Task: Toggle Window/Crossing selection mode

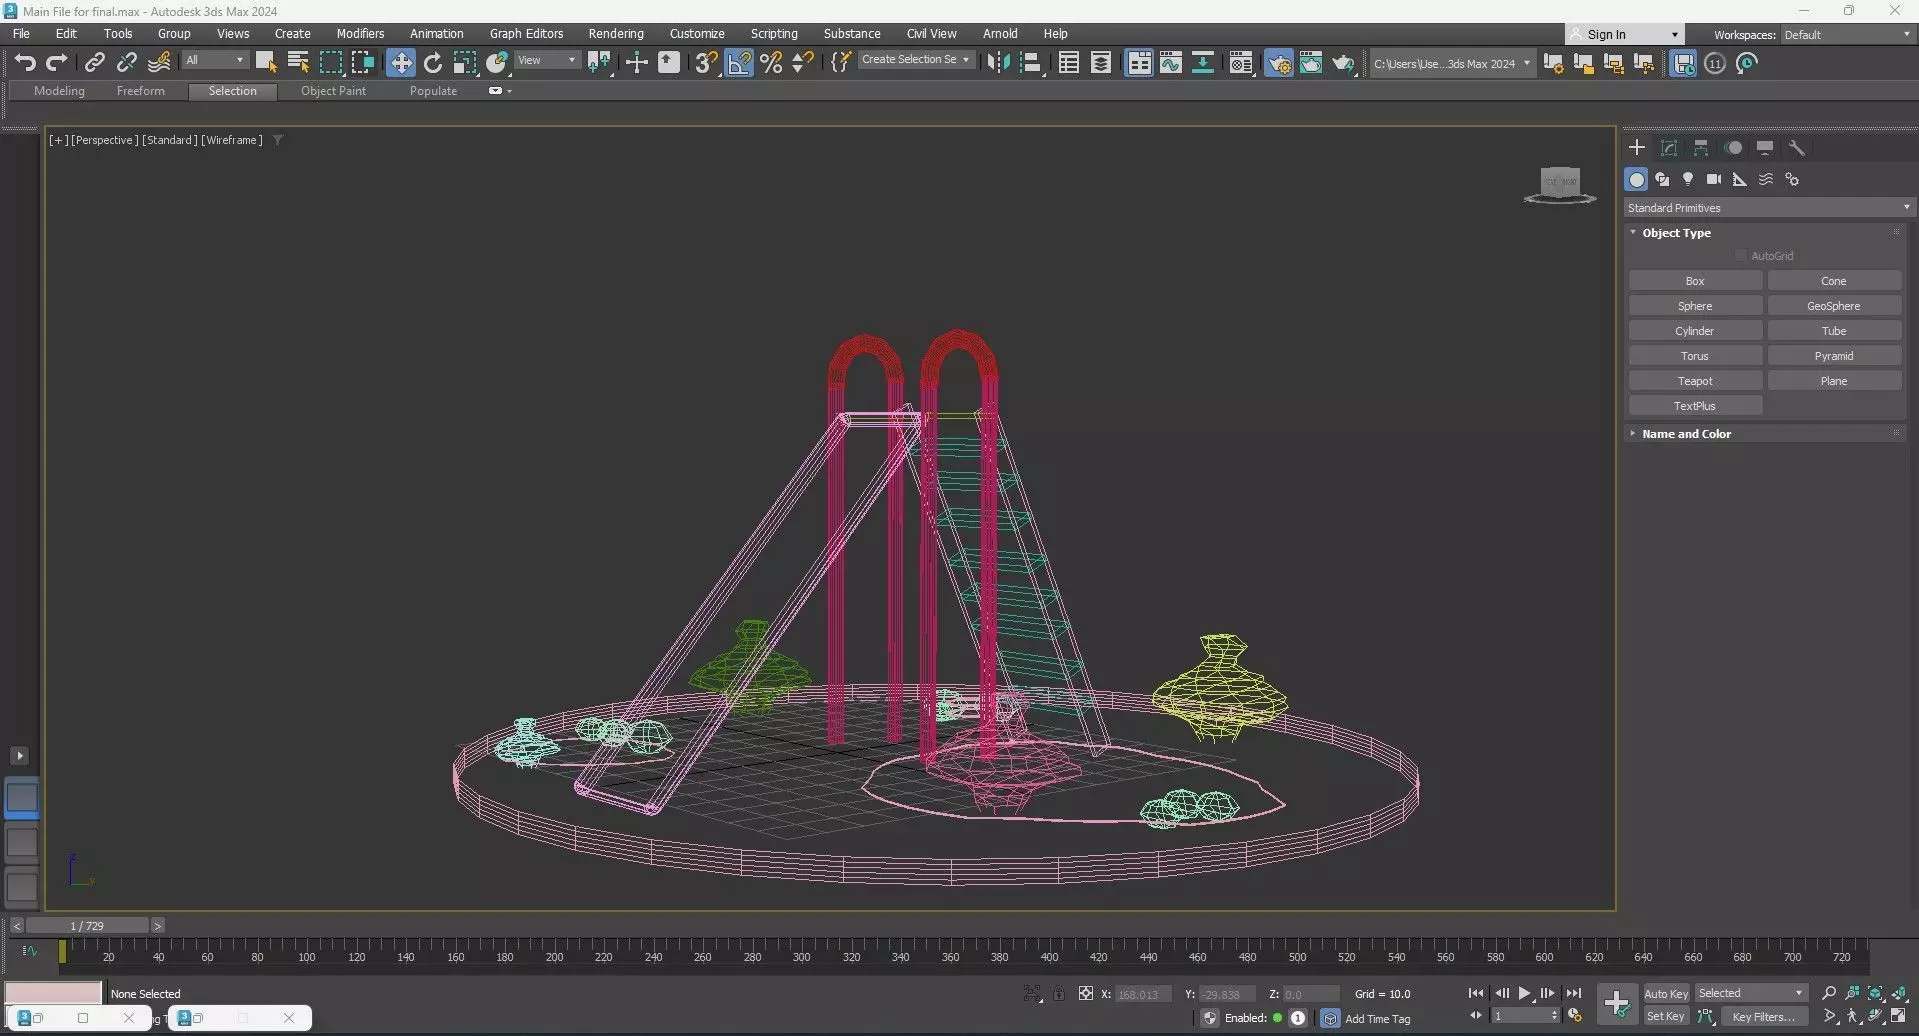Action: pos(363,63)
